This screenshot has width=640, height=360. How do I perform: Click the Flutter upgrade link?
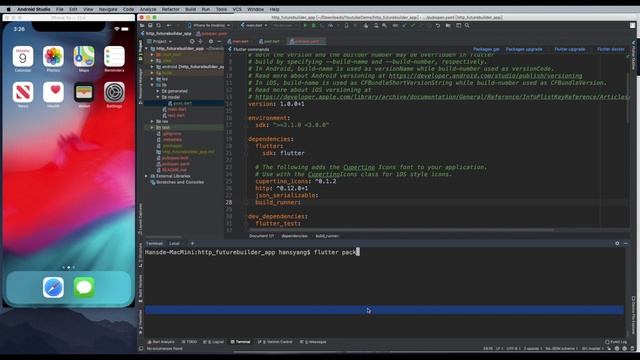pos(570,49)
